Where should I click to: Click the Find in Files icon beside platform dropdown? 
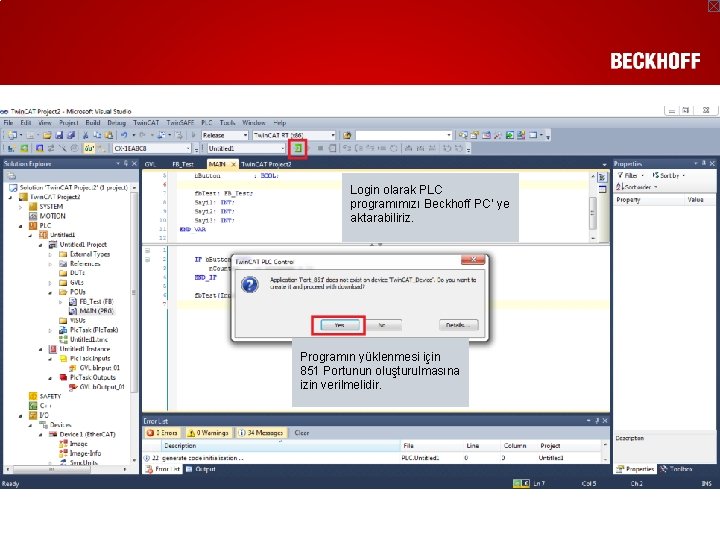(x=348, y=135)
